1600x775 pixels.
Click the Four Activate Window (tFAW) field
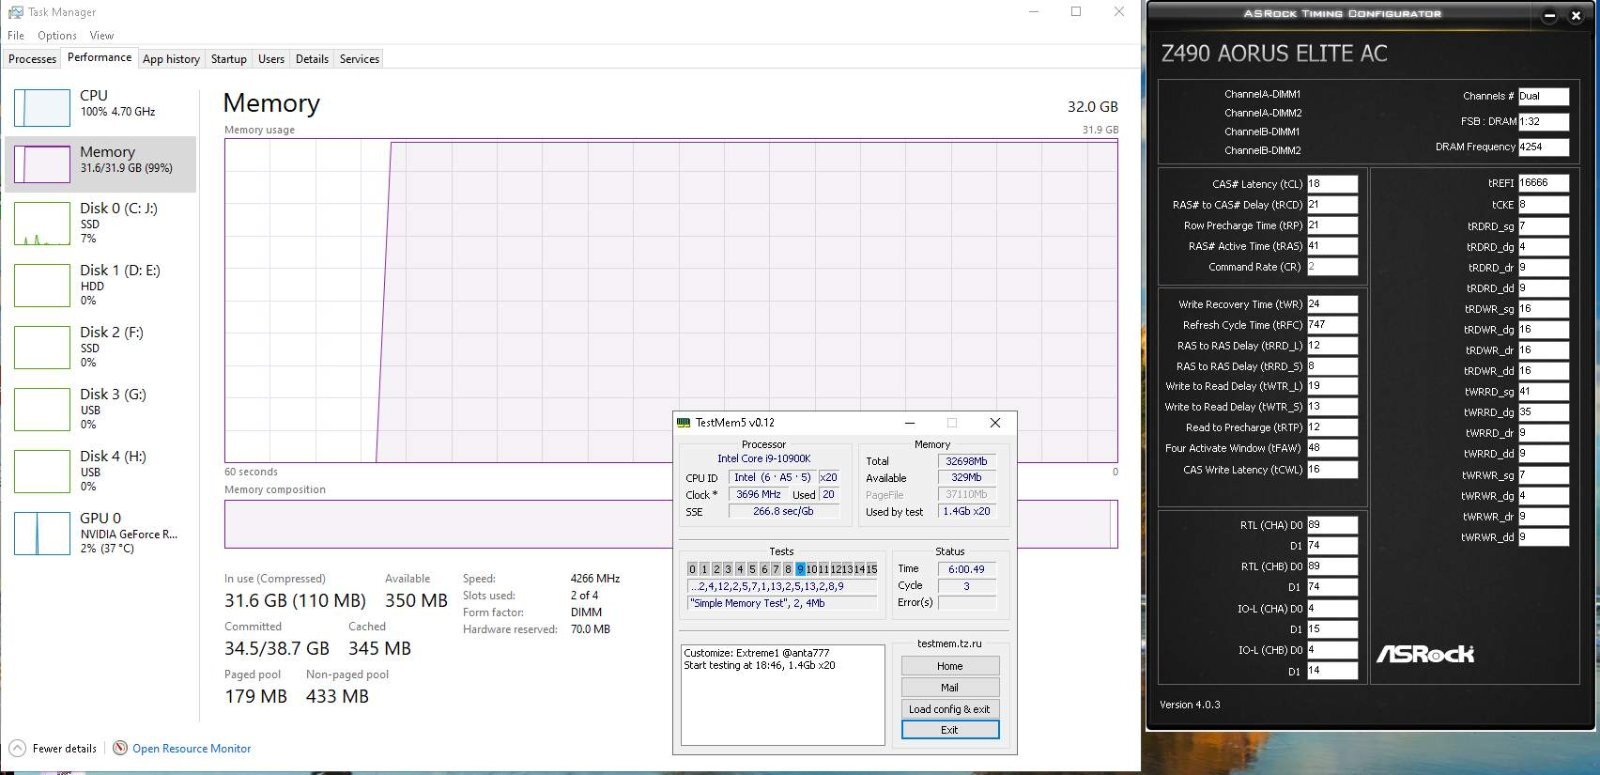coord(1332,448)
